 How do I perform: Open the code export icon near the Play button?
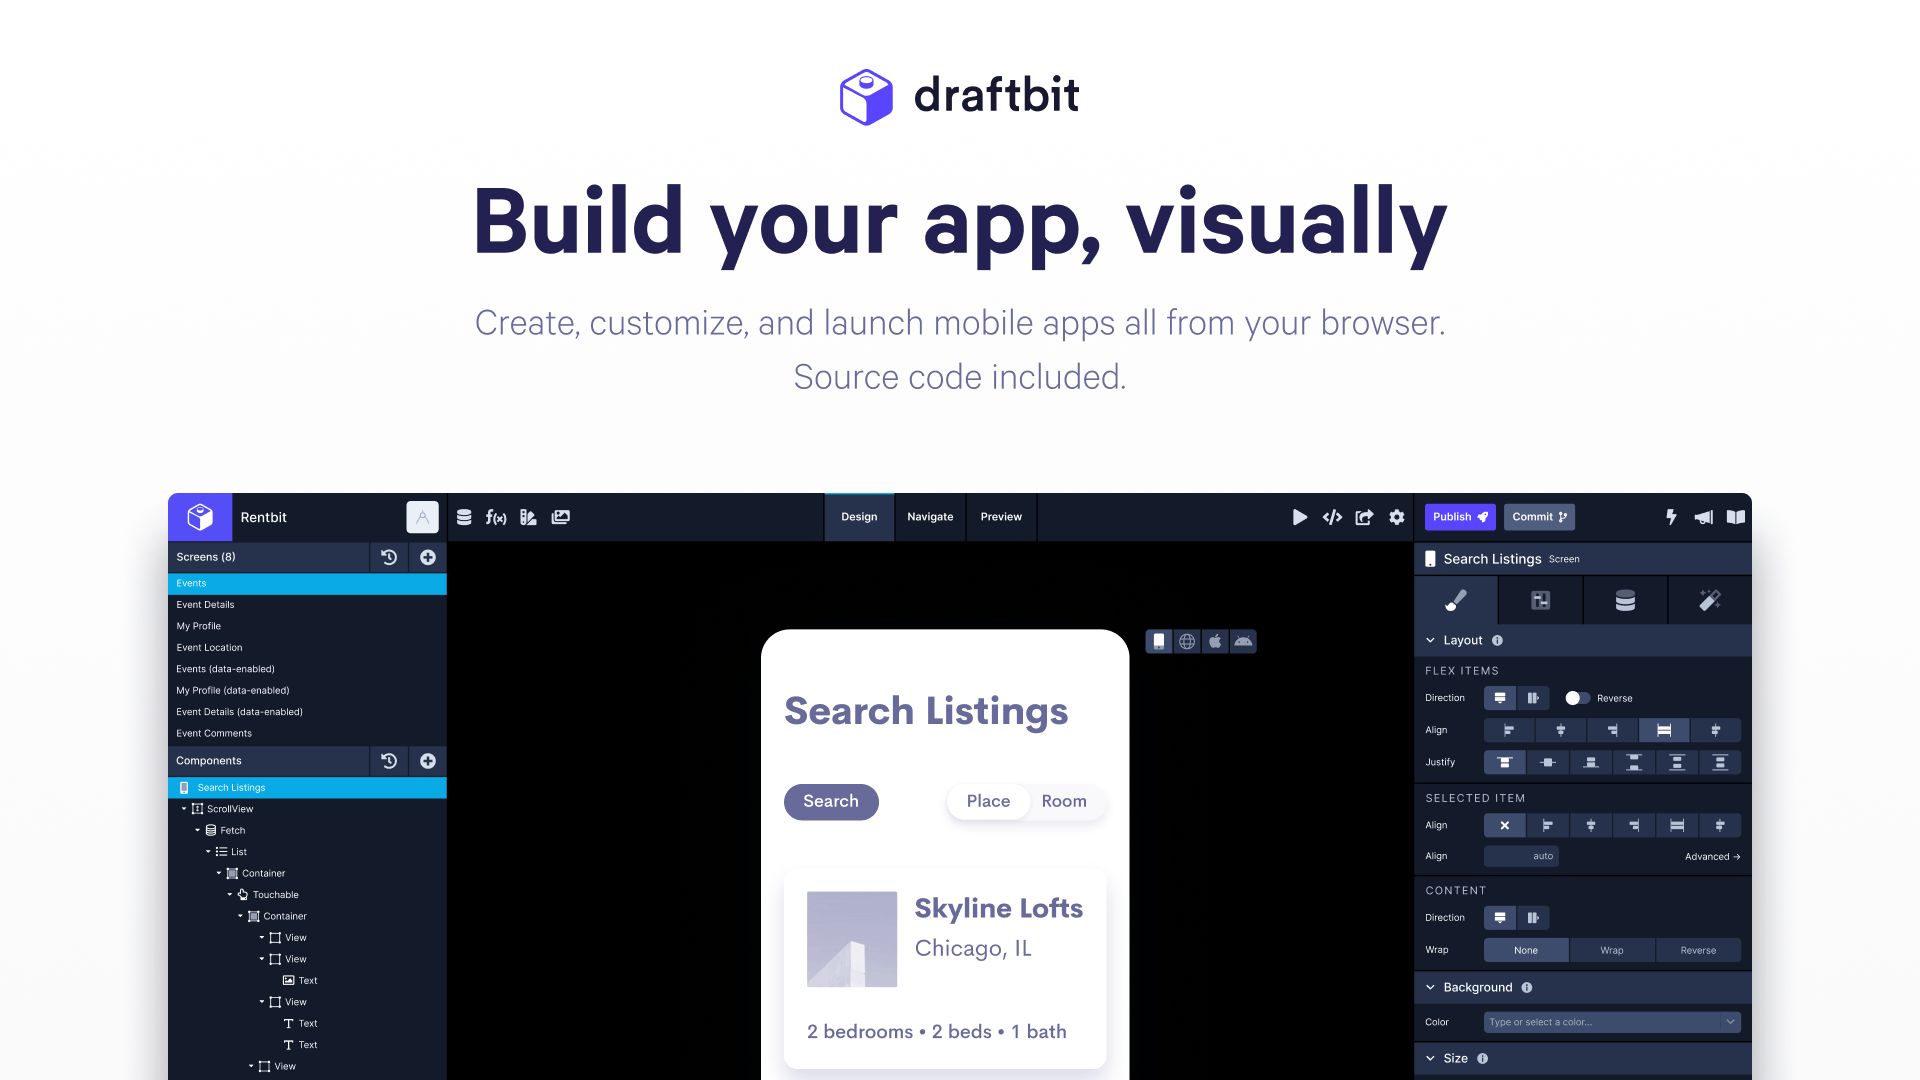point(1332,517)
